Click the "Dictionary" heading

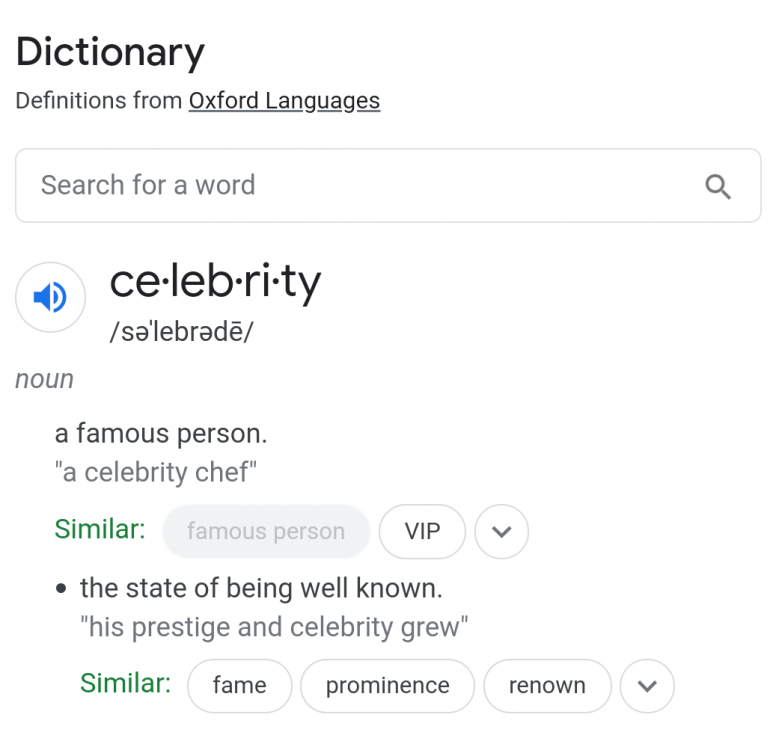(x=110, y=51)
